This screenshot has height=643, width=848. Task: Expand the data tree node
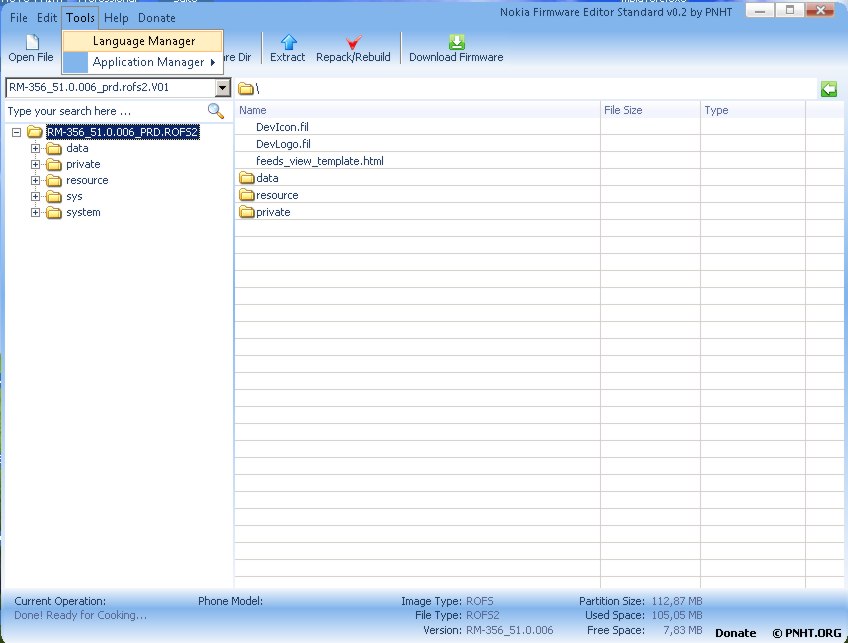click(x=35, y=148)
